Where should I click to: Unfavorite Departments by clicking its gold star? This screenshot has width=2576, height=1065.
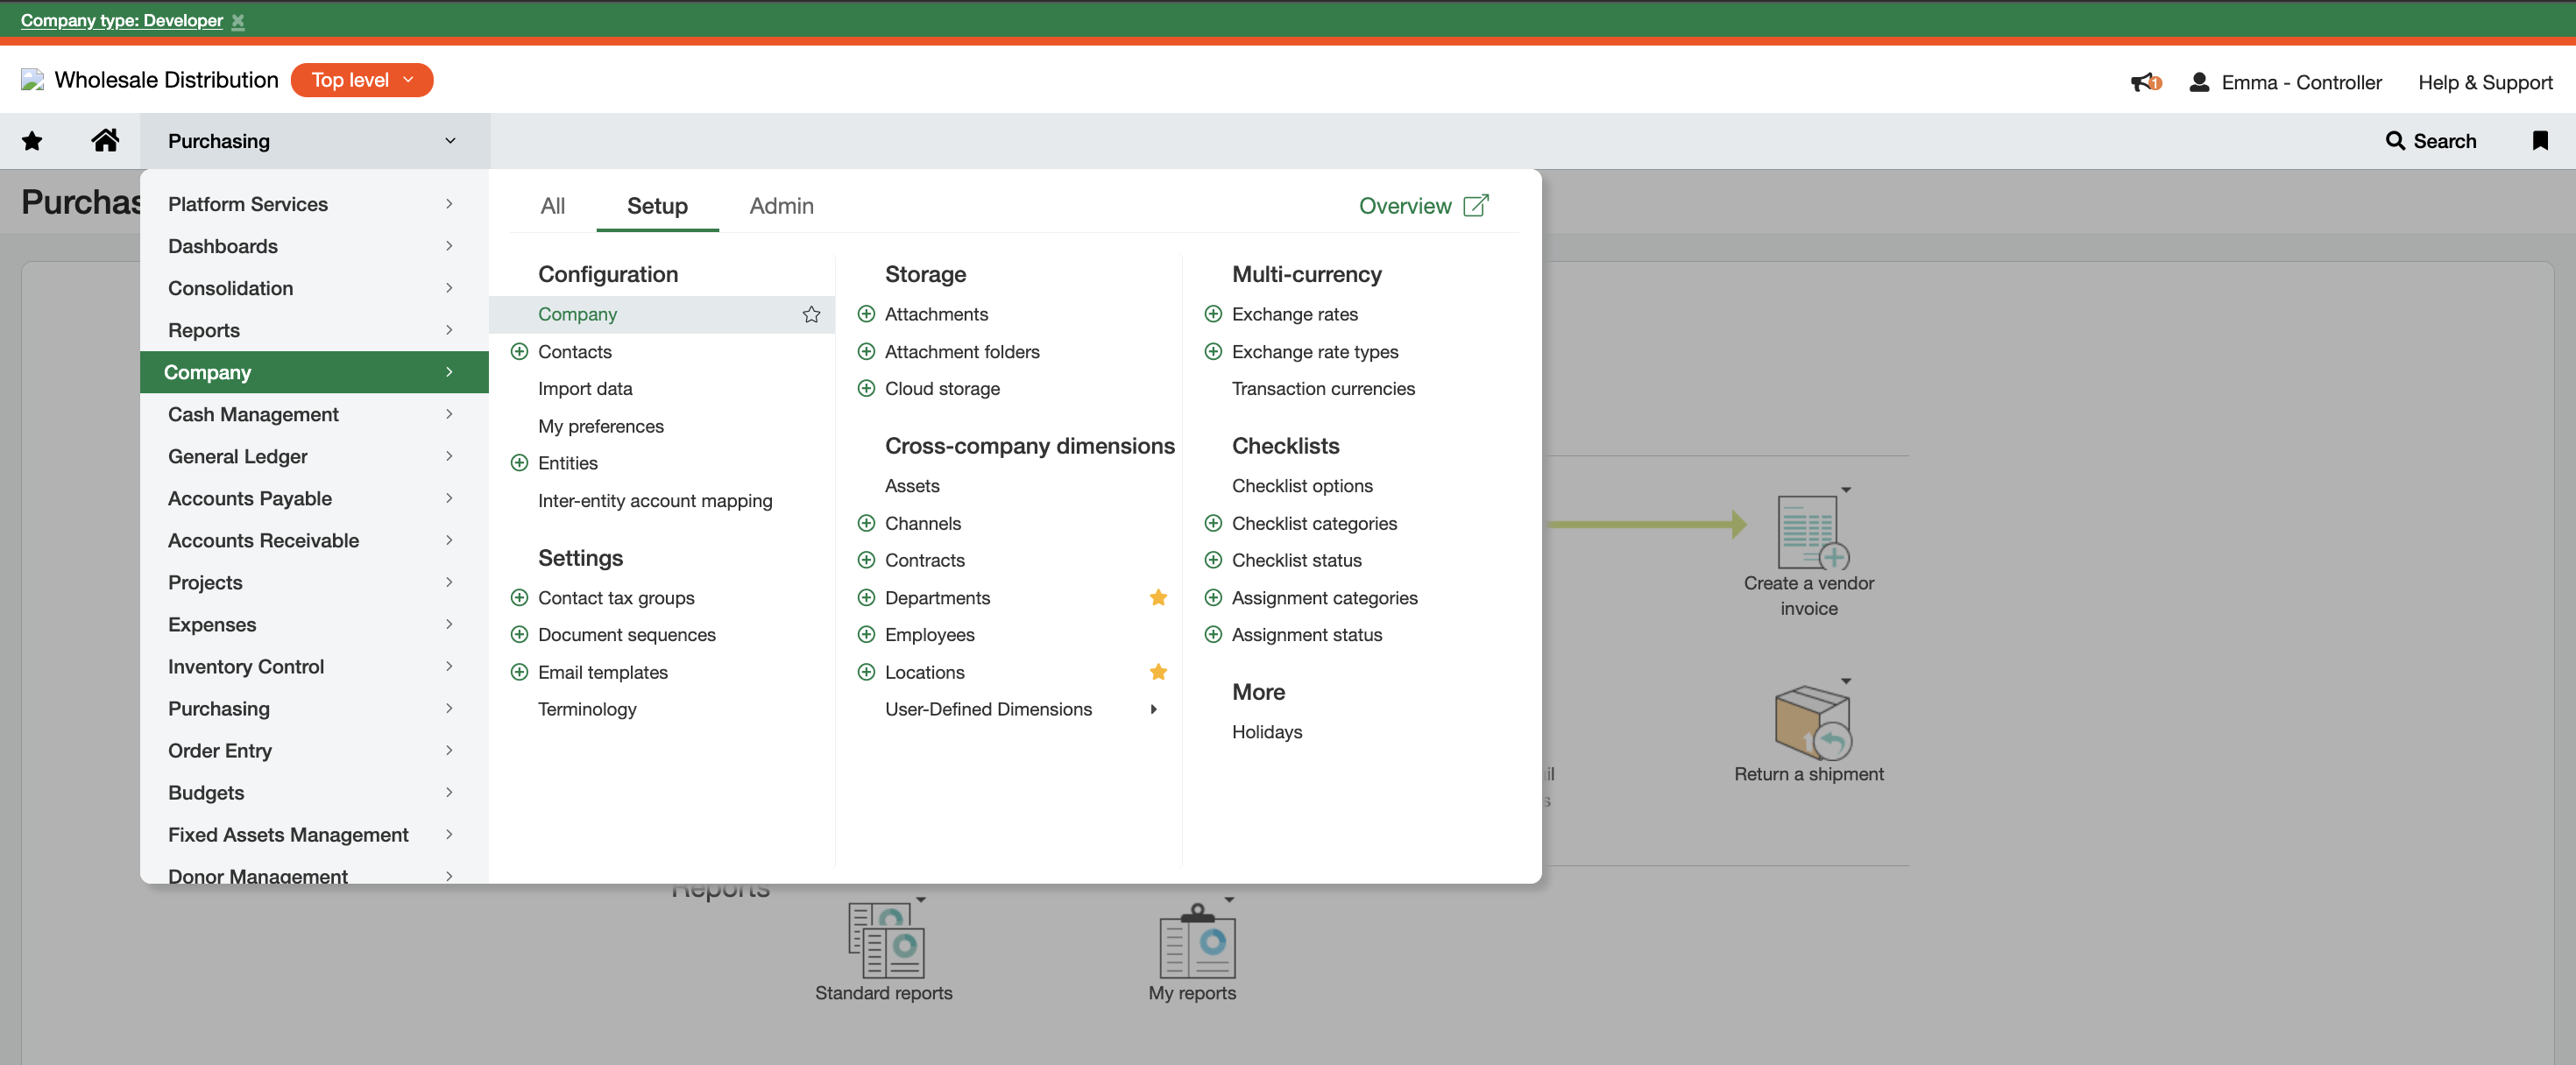tap(1158, 598)
